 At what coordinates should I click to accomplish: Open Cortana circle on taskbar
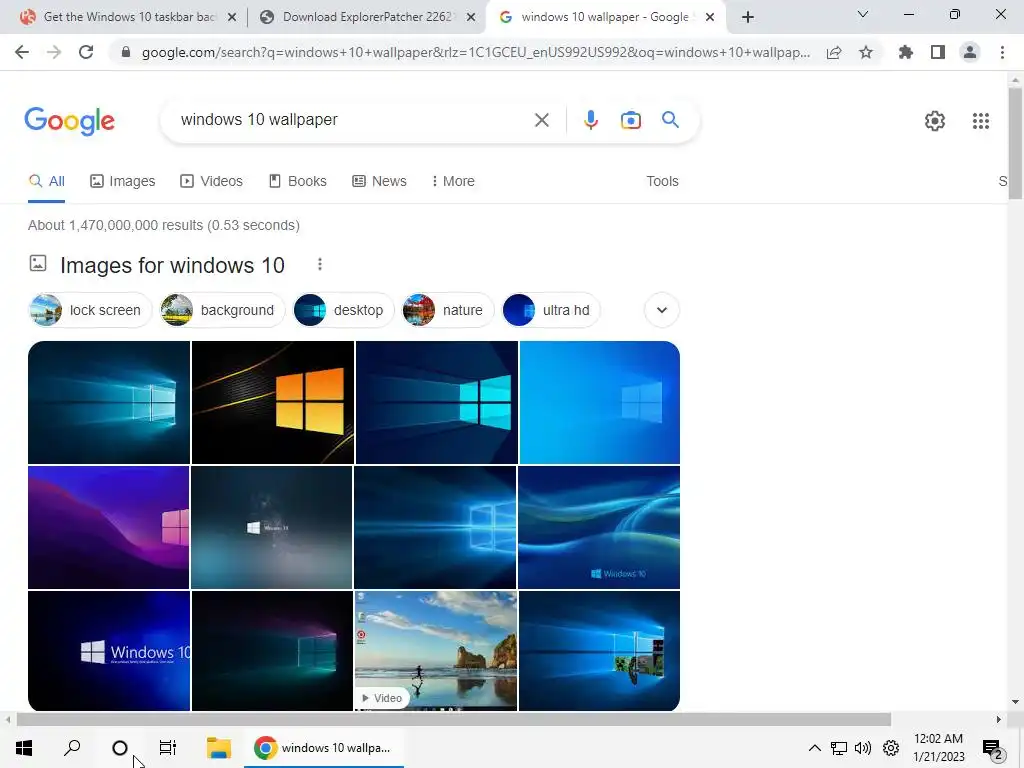click(x=120, y=748)
